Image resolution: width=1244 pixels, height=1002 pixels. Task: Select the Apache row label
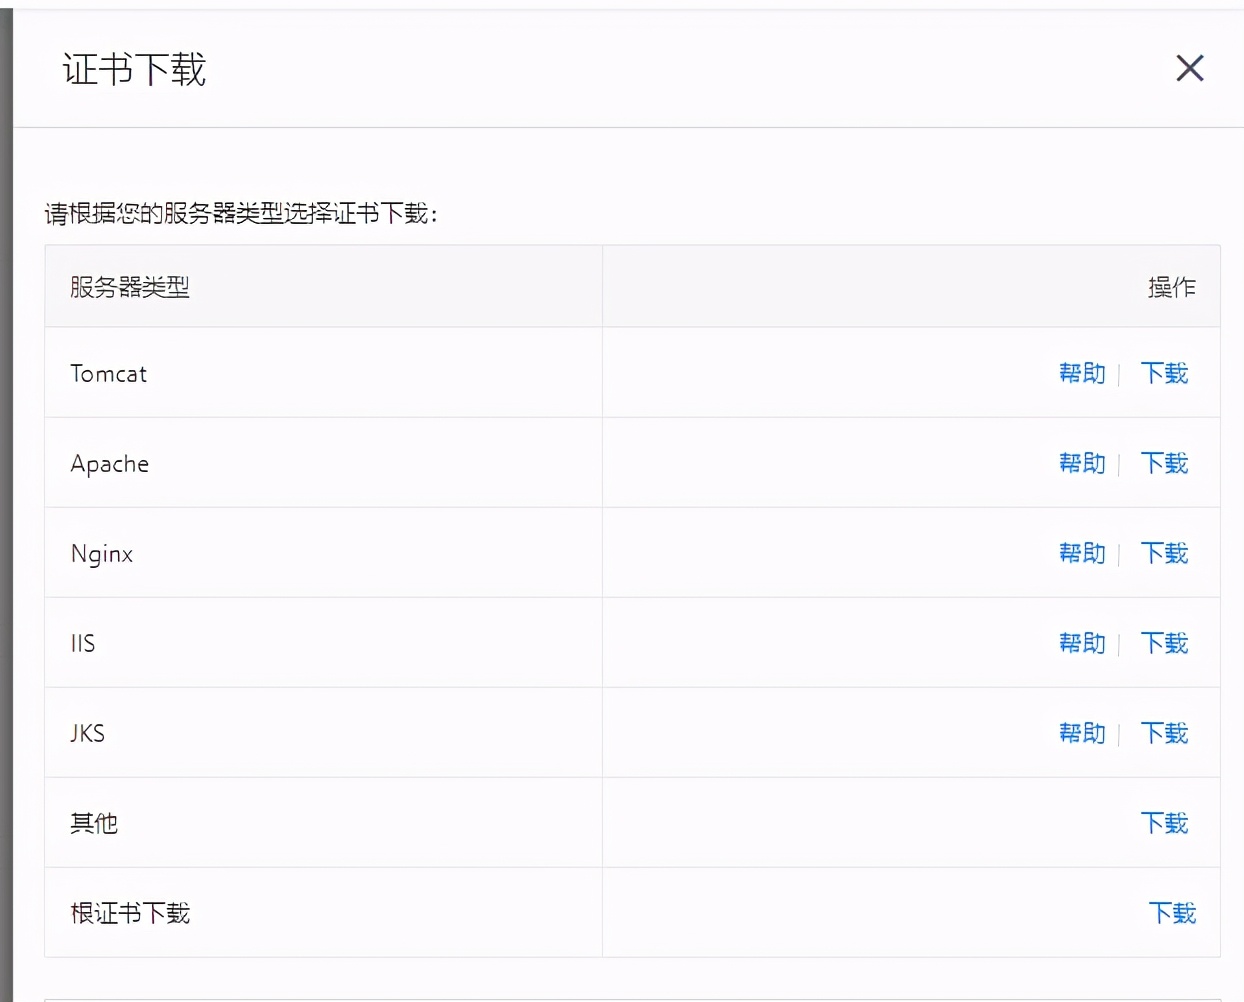tap(109, 463)
